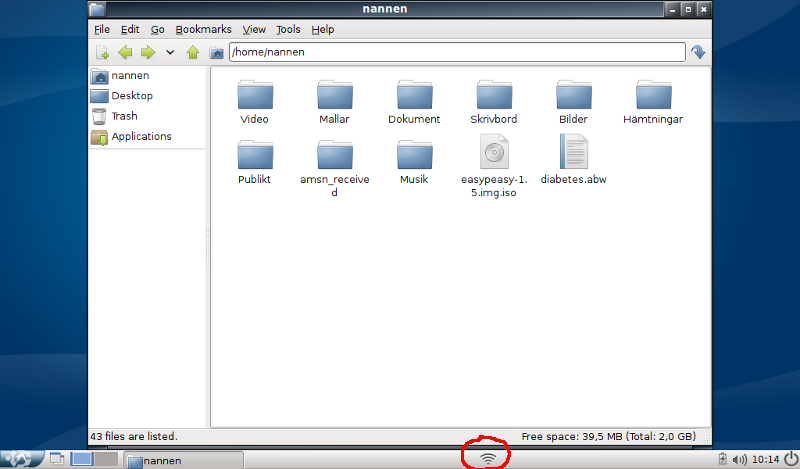The image size is (800, 469).
Task: Select the Hämtningar folder
Action: [x=653, y=102]
